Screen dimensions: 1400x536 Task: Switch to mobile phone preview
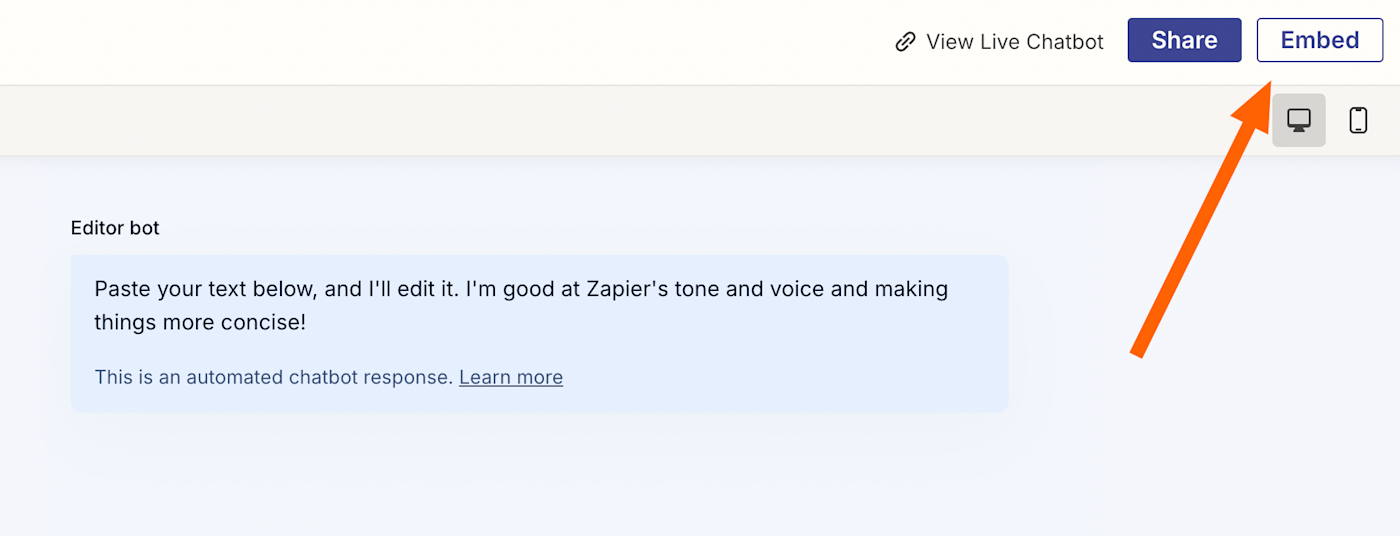[1358, 120]
